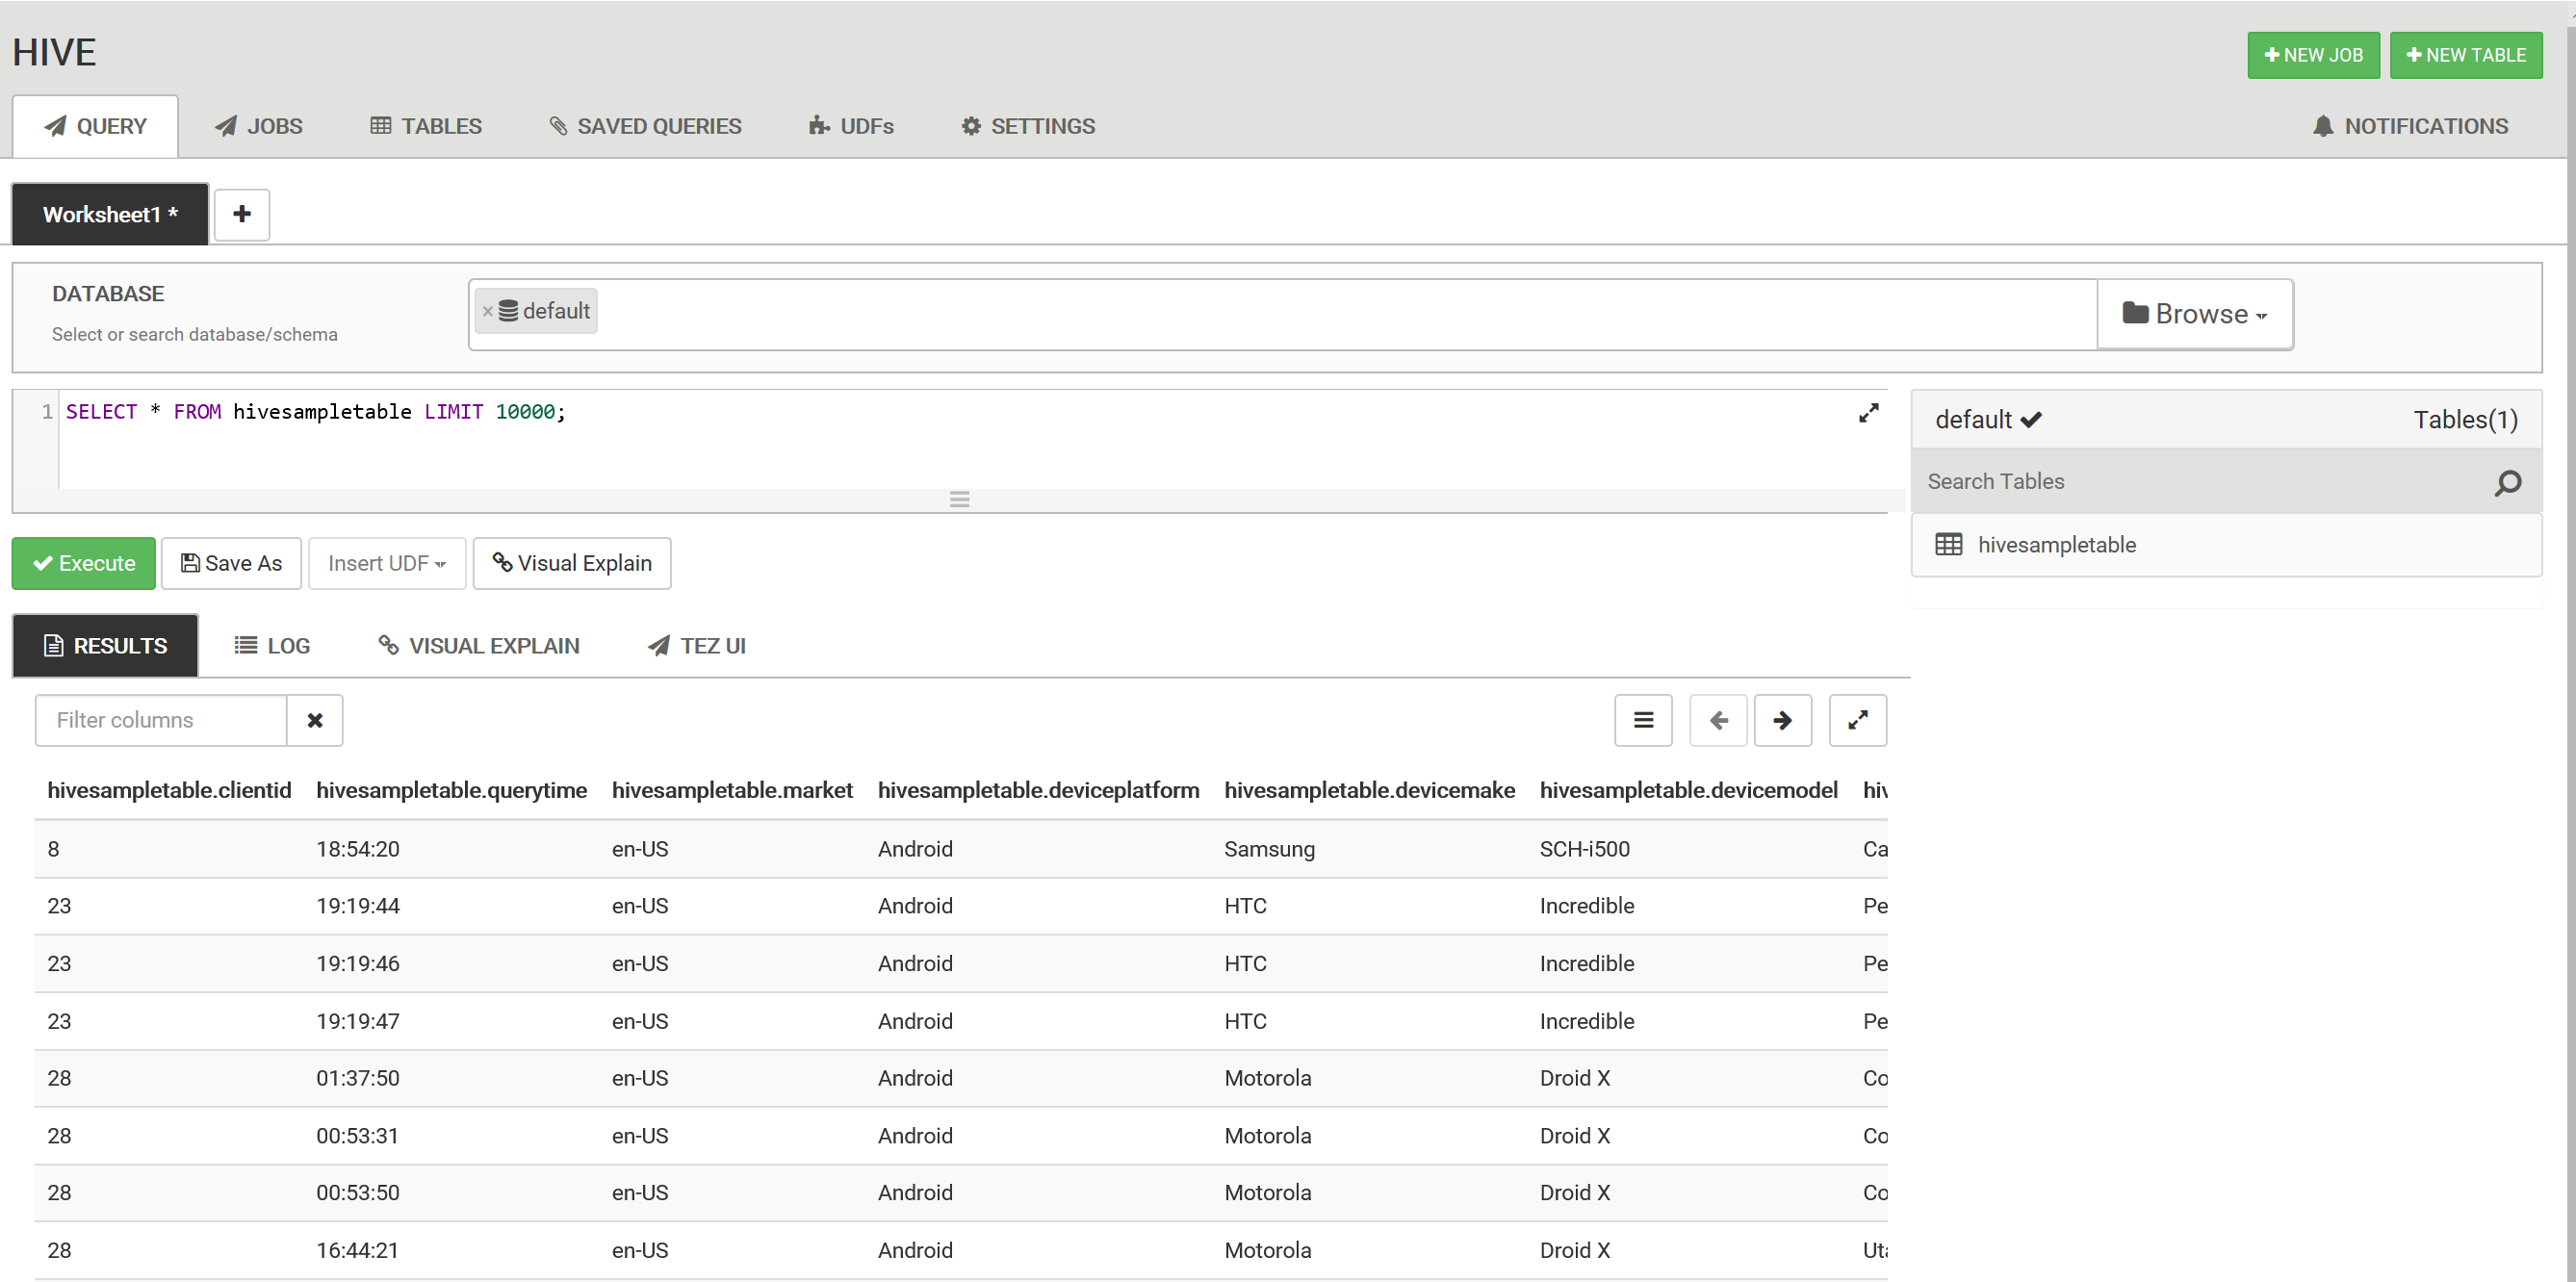The width and height of the screenshot is (2576, 1282).
Task: Open the results hamburger menu
Action: pos(1643,720)
